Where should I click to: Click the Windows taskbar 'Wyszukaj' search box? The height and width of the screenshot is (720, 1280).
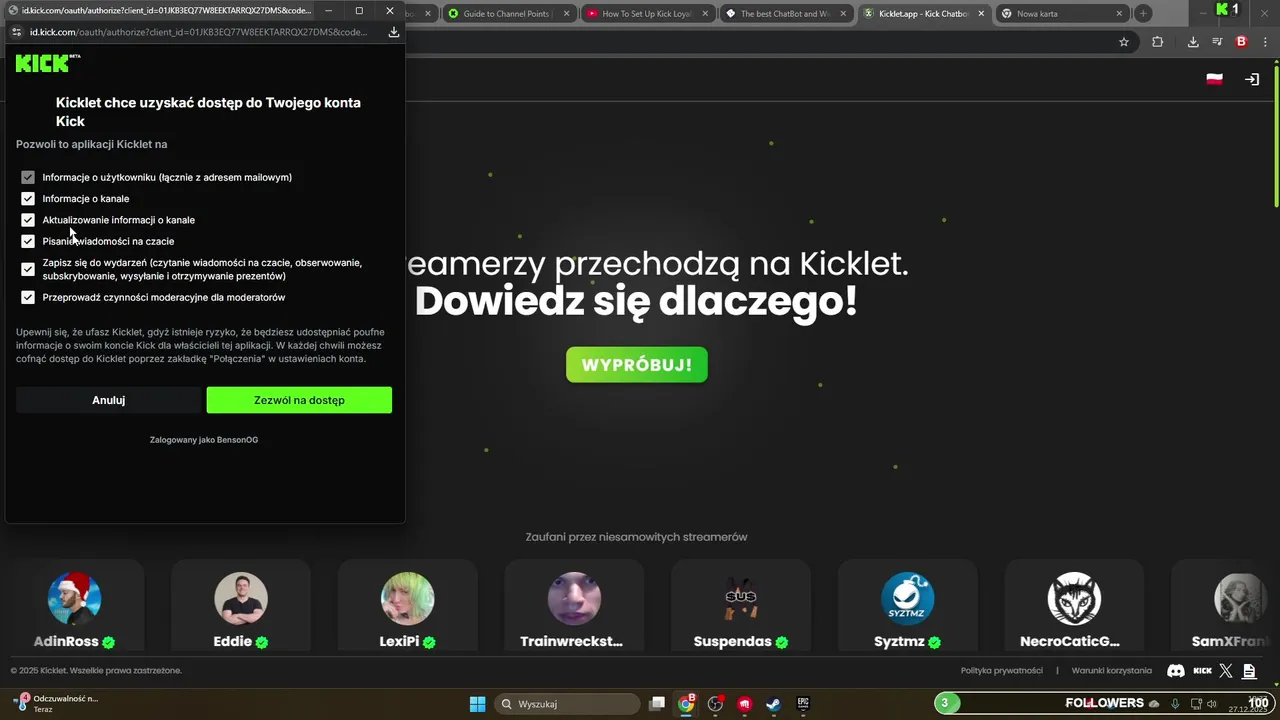[x=565, y=704]
